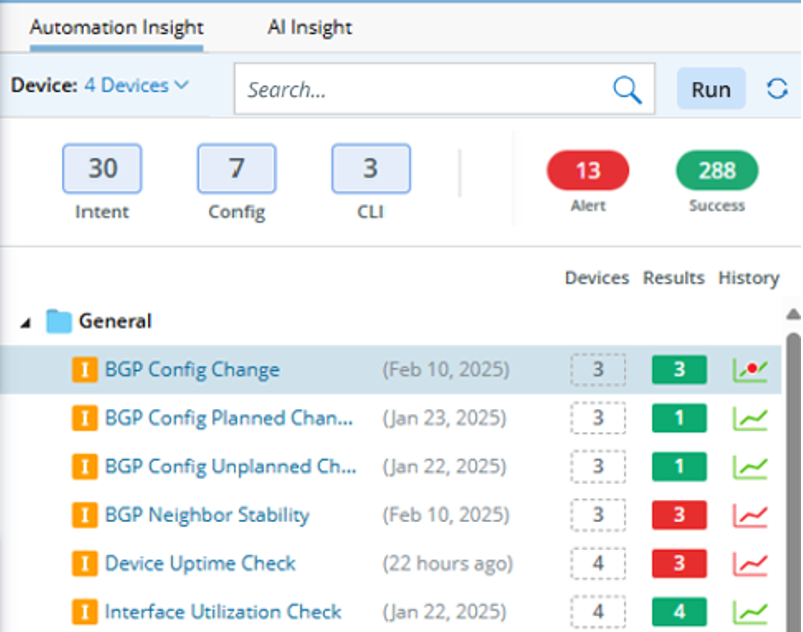Toggle the CLI filter showing 3

pyautogui.click(x=370, y=168)
